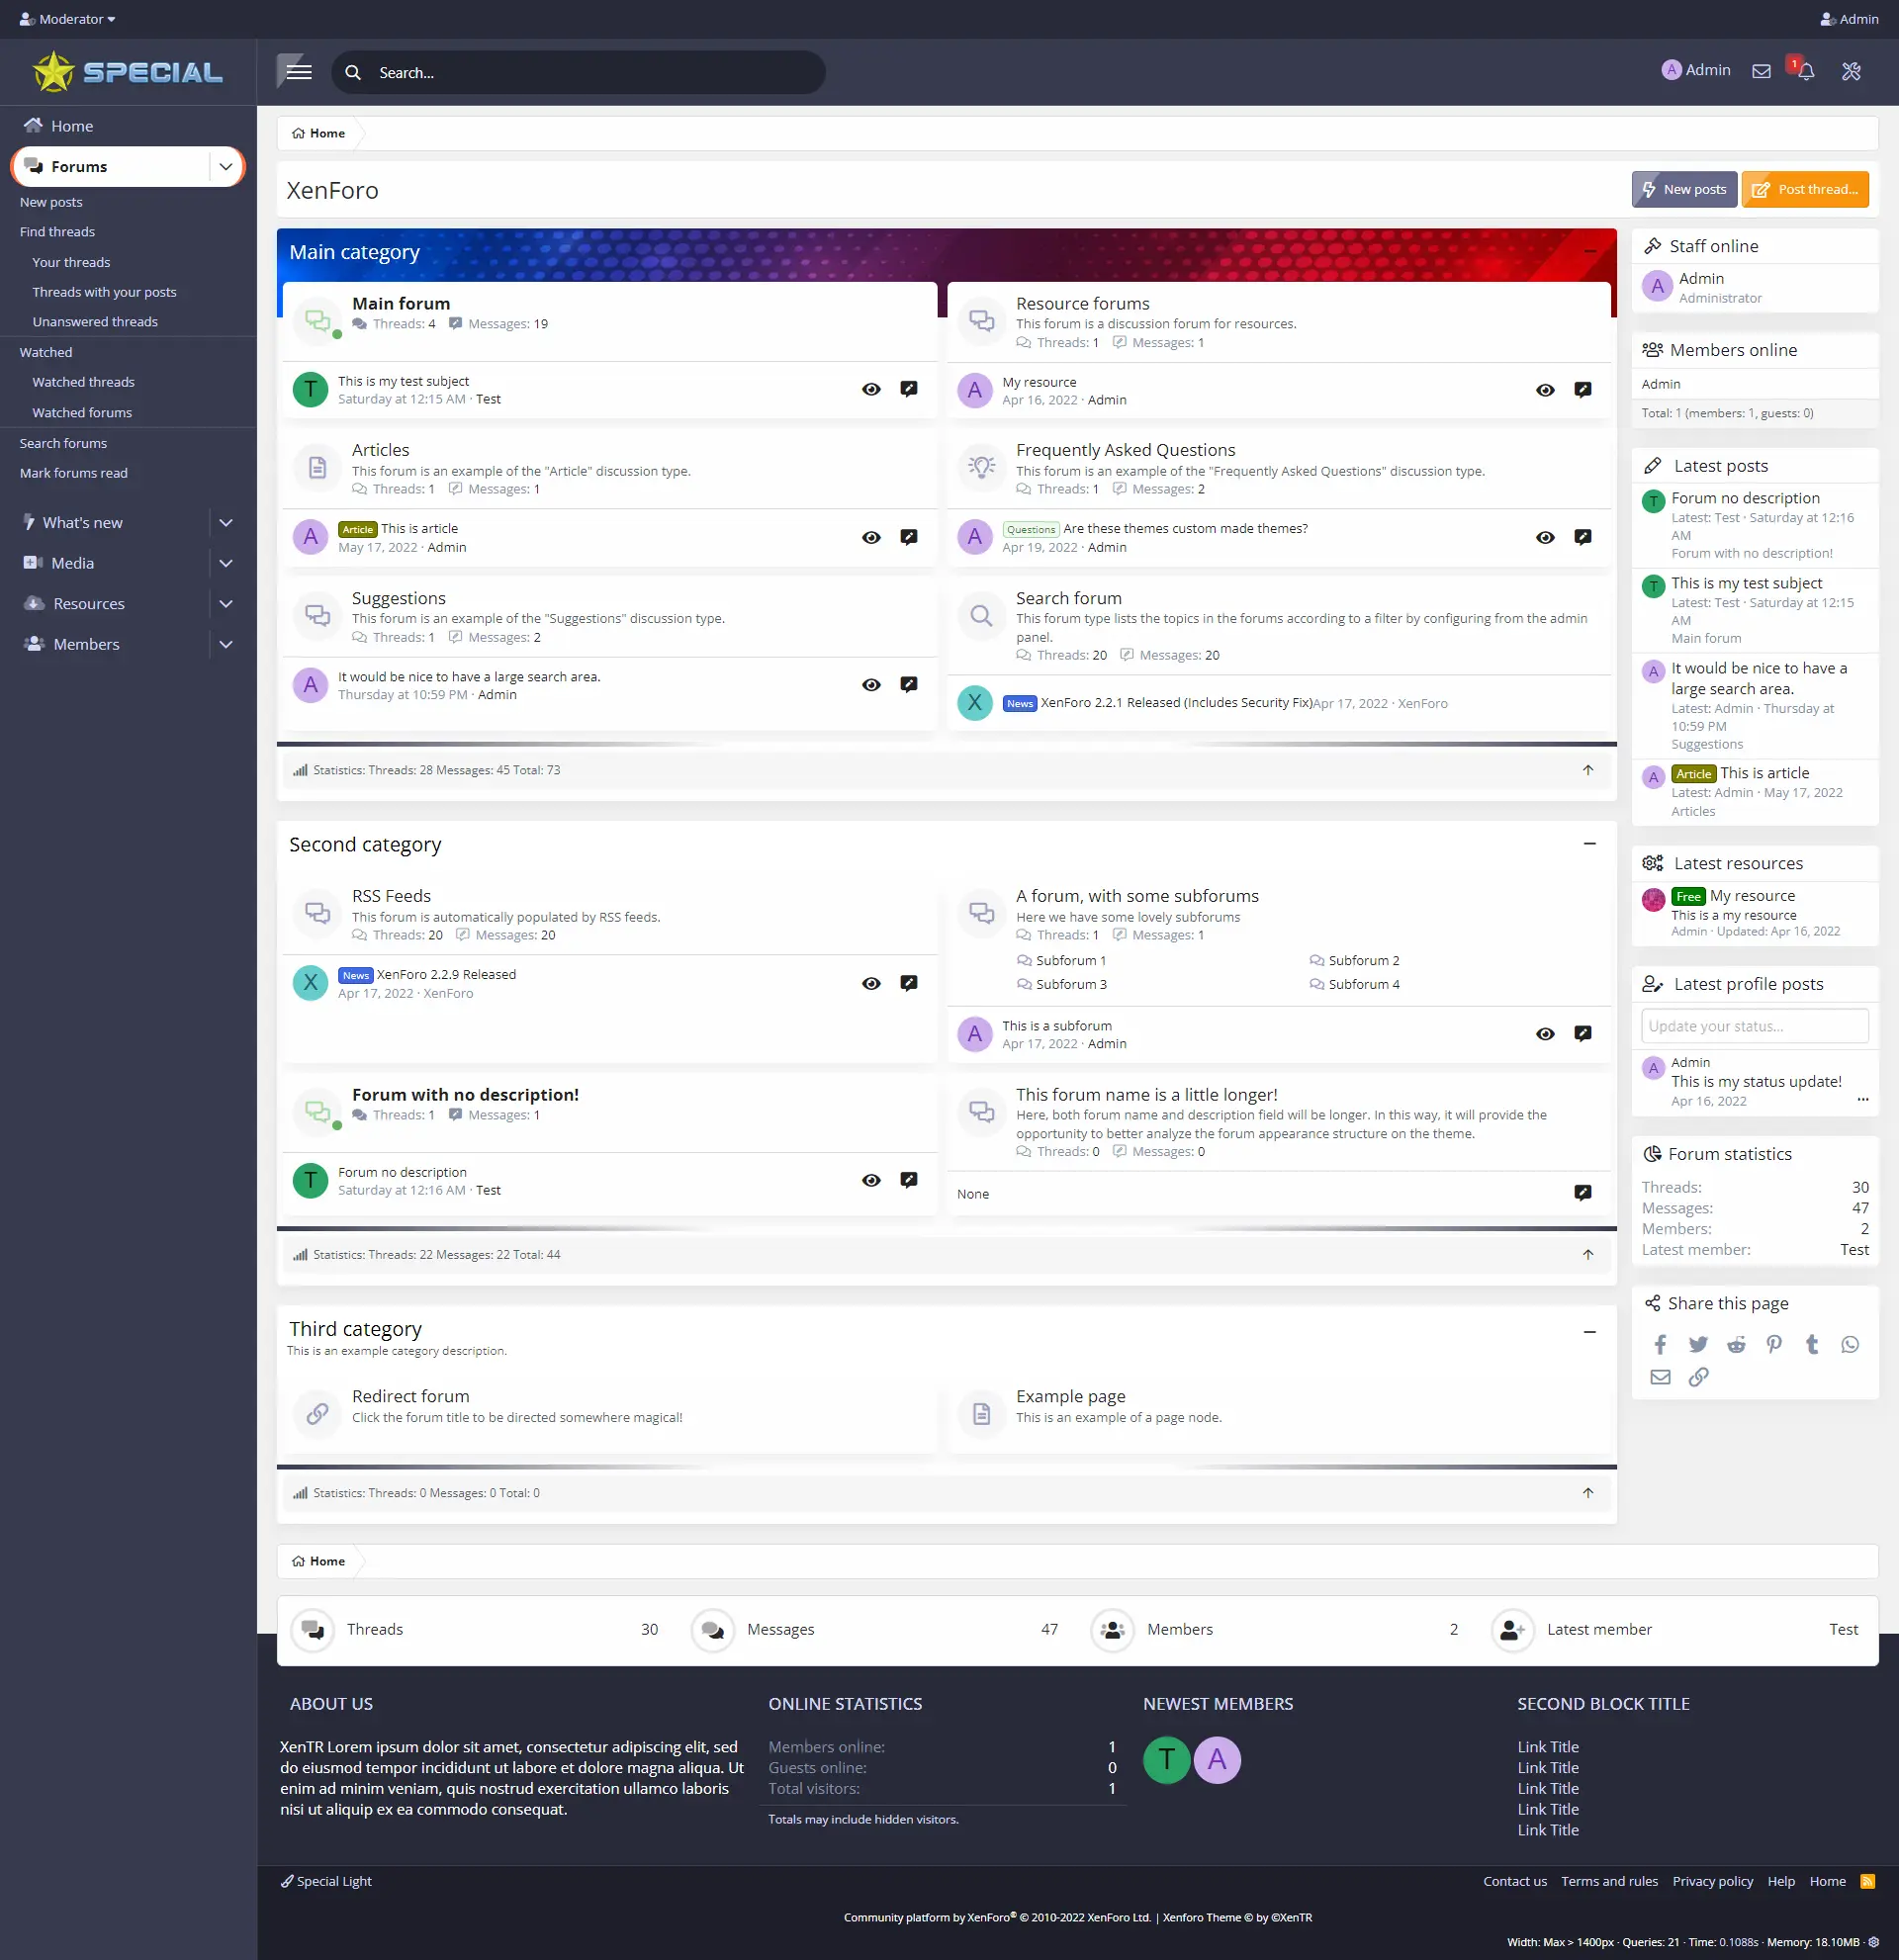Open last post icon for This is article
Image resolution: width=1899 pixels, height=1960 pixels.
click(909, 537)
